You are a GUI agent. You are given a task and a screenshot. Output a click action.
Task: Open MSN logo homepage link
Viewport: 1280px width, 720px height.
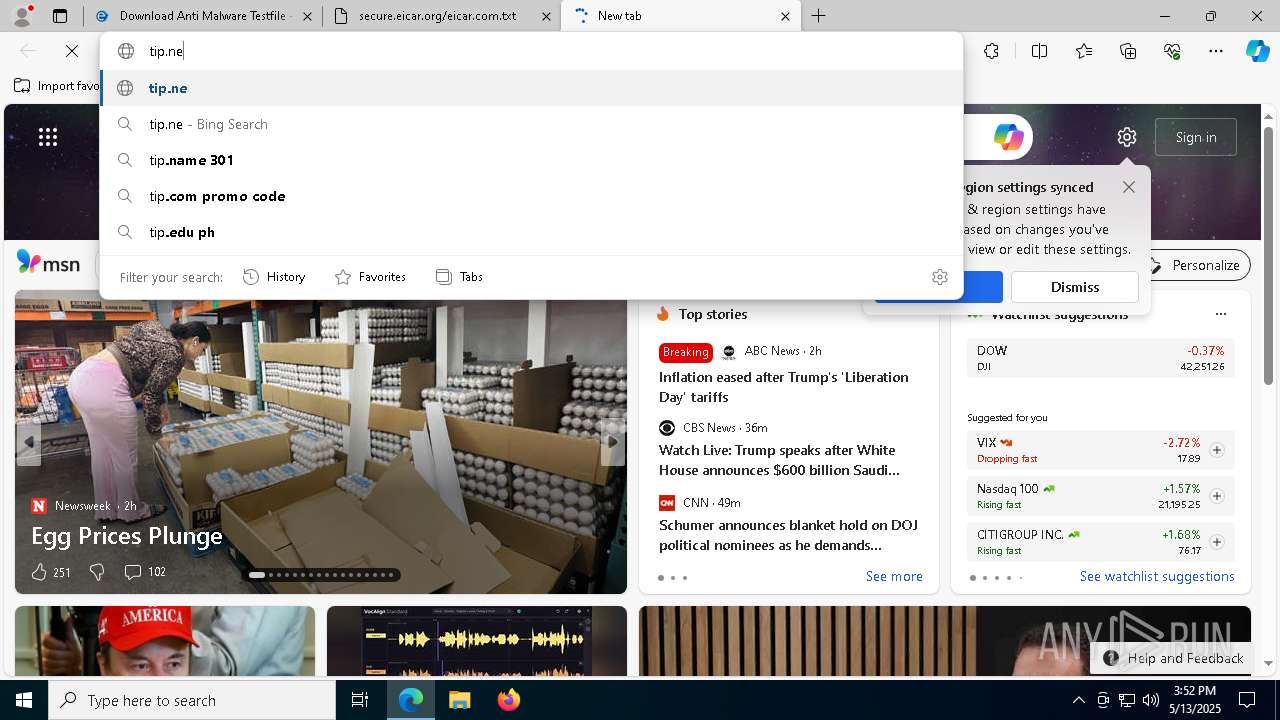pos(48,263)
